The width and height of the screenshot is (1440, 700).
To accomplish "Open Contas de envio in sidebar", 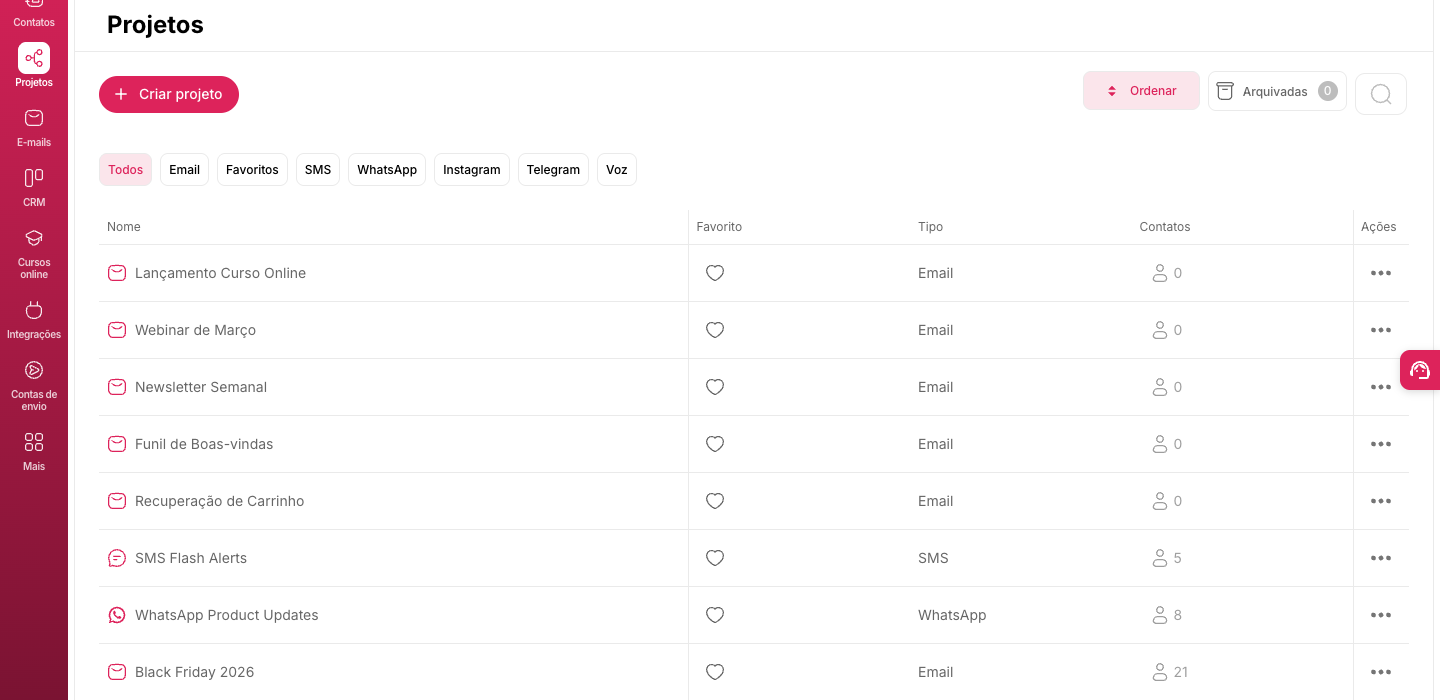I will [x=34, y=385].
